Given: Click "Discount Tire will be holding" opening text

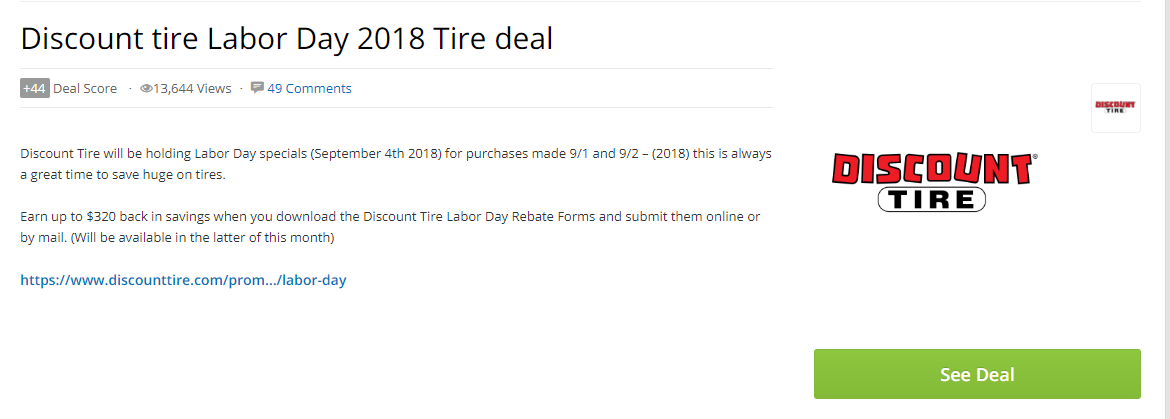Looking at the screenshot, I should 108,153.
